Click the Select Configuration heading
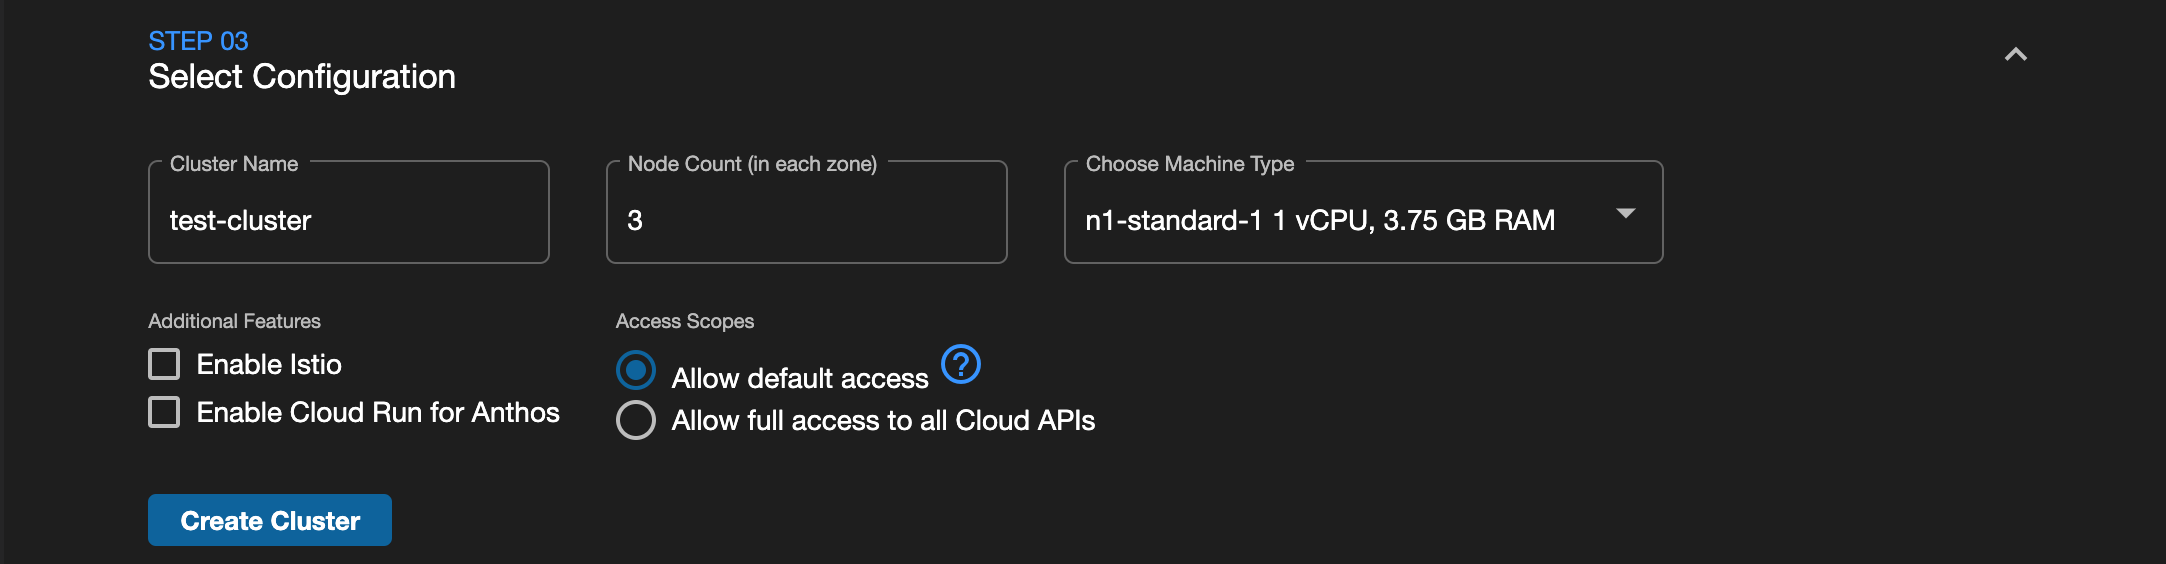The height and width of the screenshot is (564, 2166). click(302, 77)
